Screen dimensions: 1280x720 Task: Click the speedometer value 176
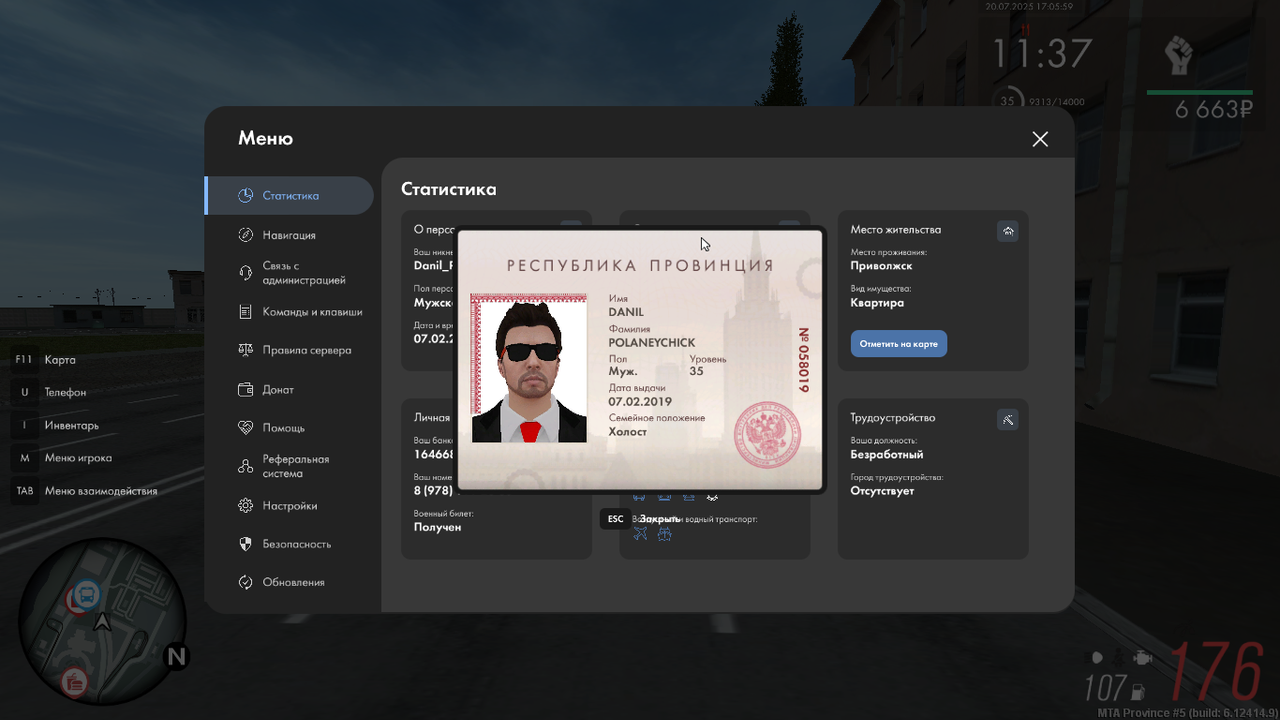(x=1217, y=670)
